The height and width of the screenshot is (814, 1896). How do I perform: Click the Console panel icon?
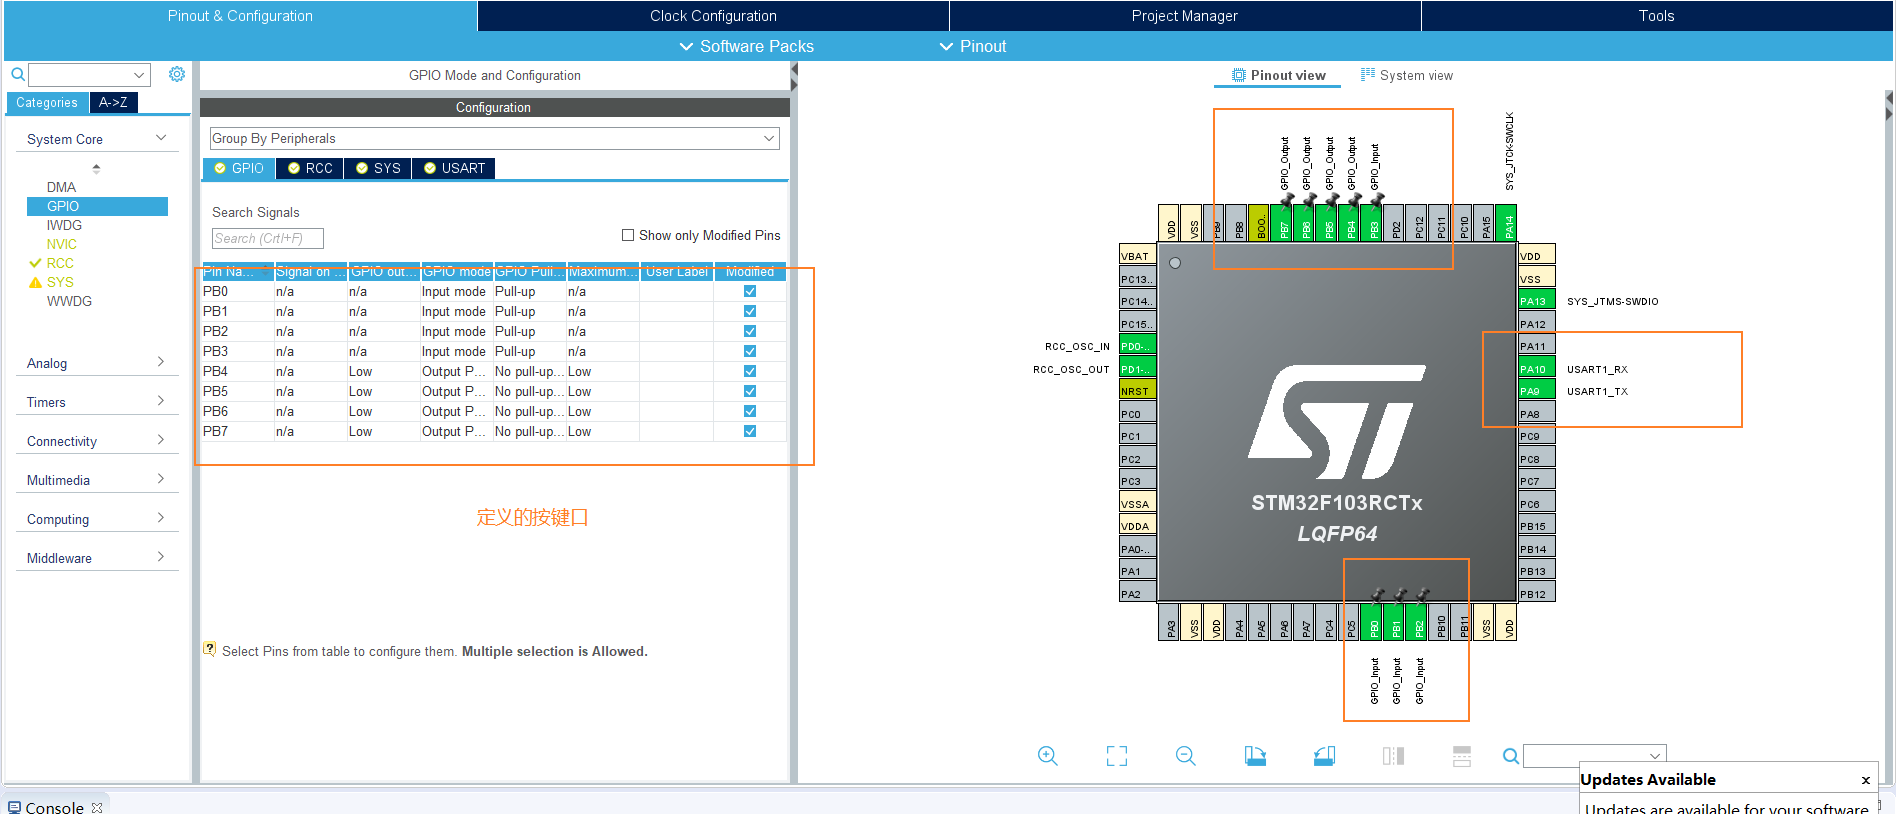[x=14, y=807]
